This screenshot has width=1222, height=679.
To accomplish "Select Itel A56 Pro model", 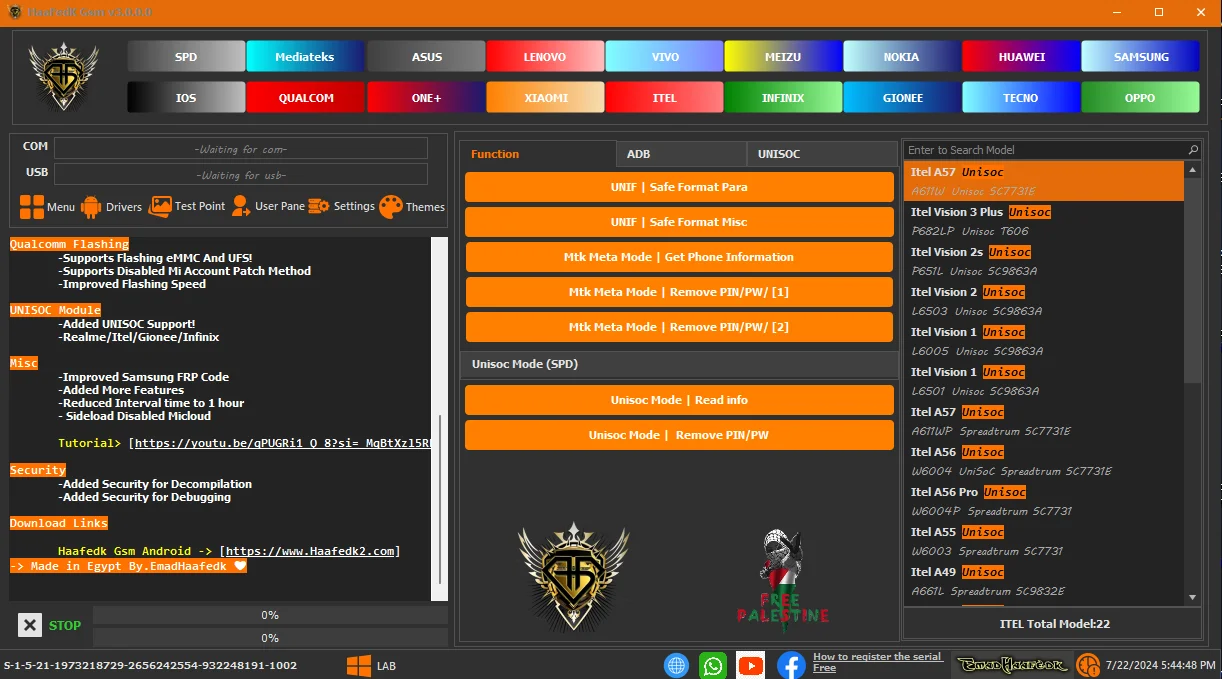I will click(1044, 501).
